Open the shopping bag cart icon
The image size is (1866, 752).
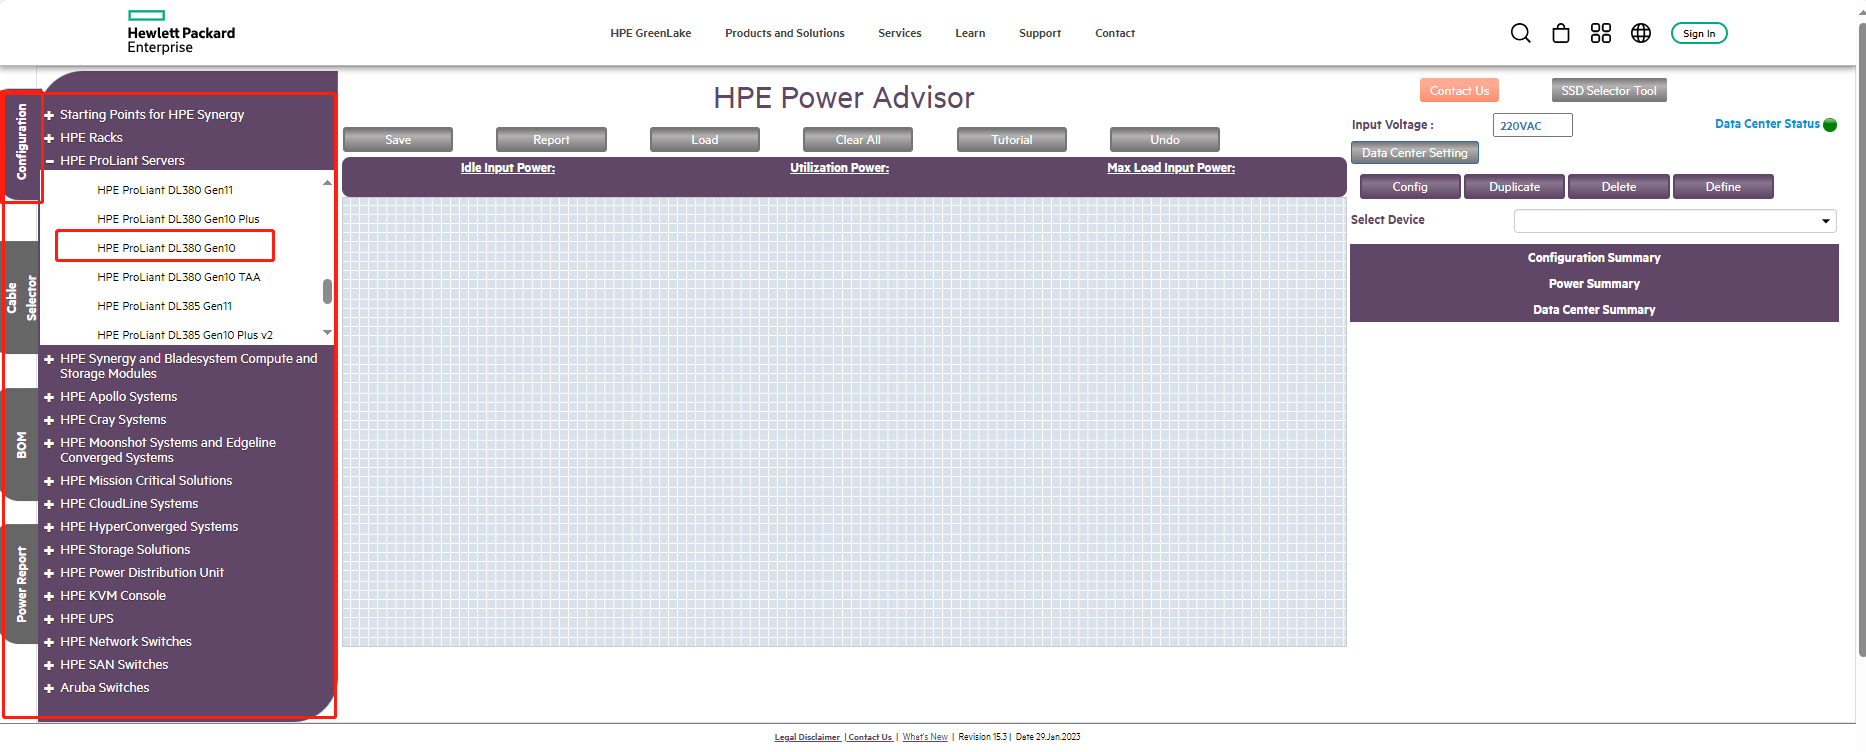(x=1561, y=33)
